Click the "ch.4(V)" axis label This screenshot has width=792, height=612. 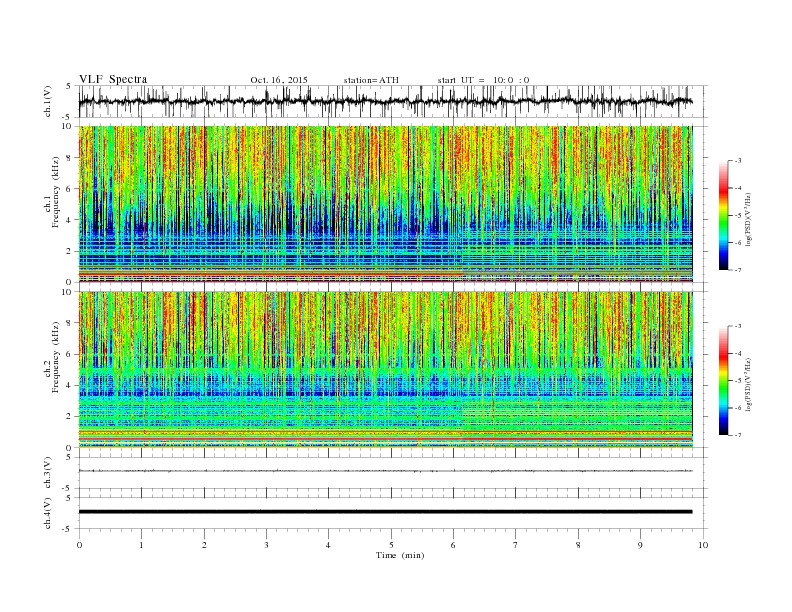(48, 513)
